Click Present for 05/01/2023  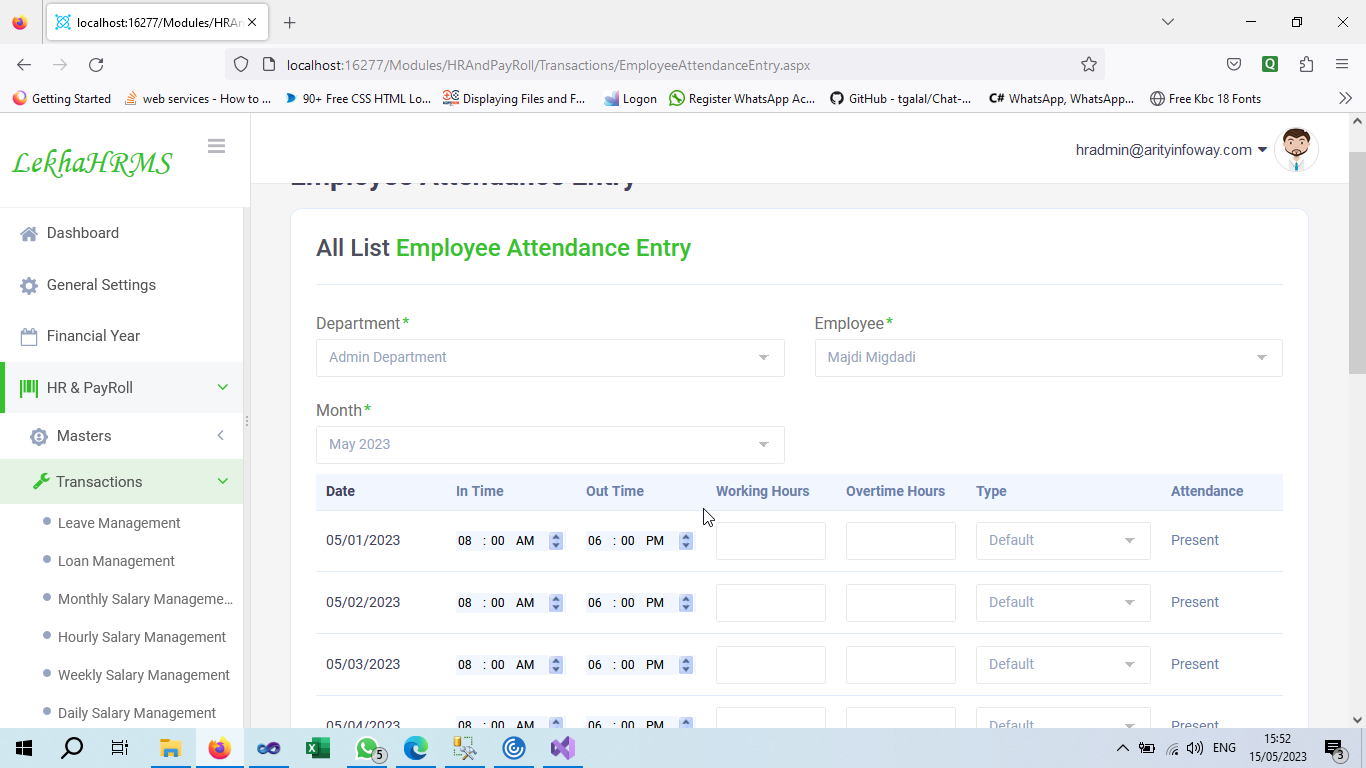click(x=1195, y=540)
